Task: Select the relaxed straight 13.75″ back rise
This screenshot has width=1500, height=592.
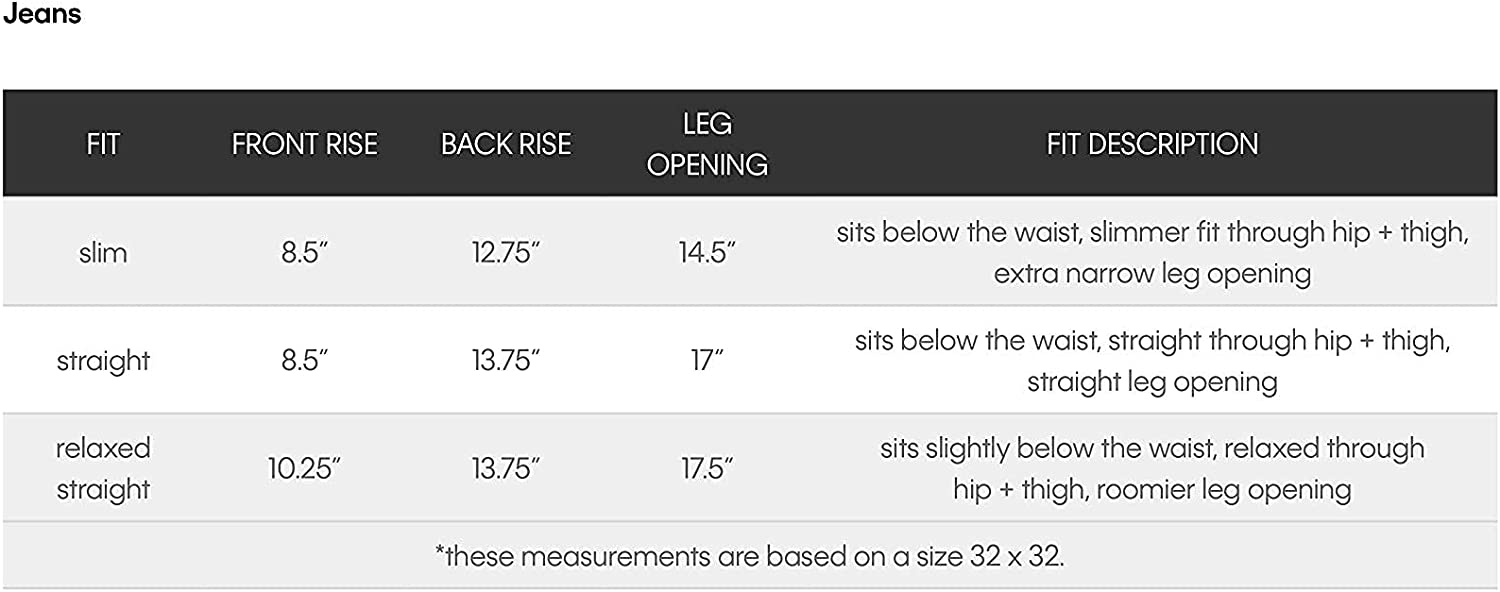Action: 506,468
